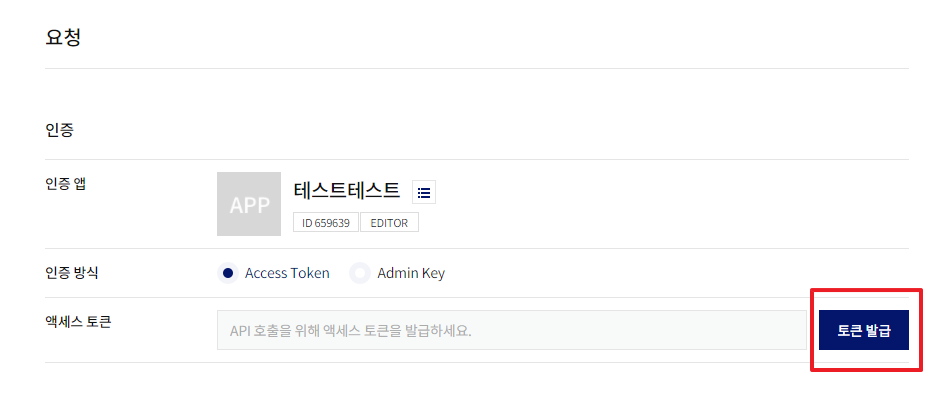Click the white APP text inside thumbnail
This screenshot has height=400, width=932.
(x=250, y=204)
